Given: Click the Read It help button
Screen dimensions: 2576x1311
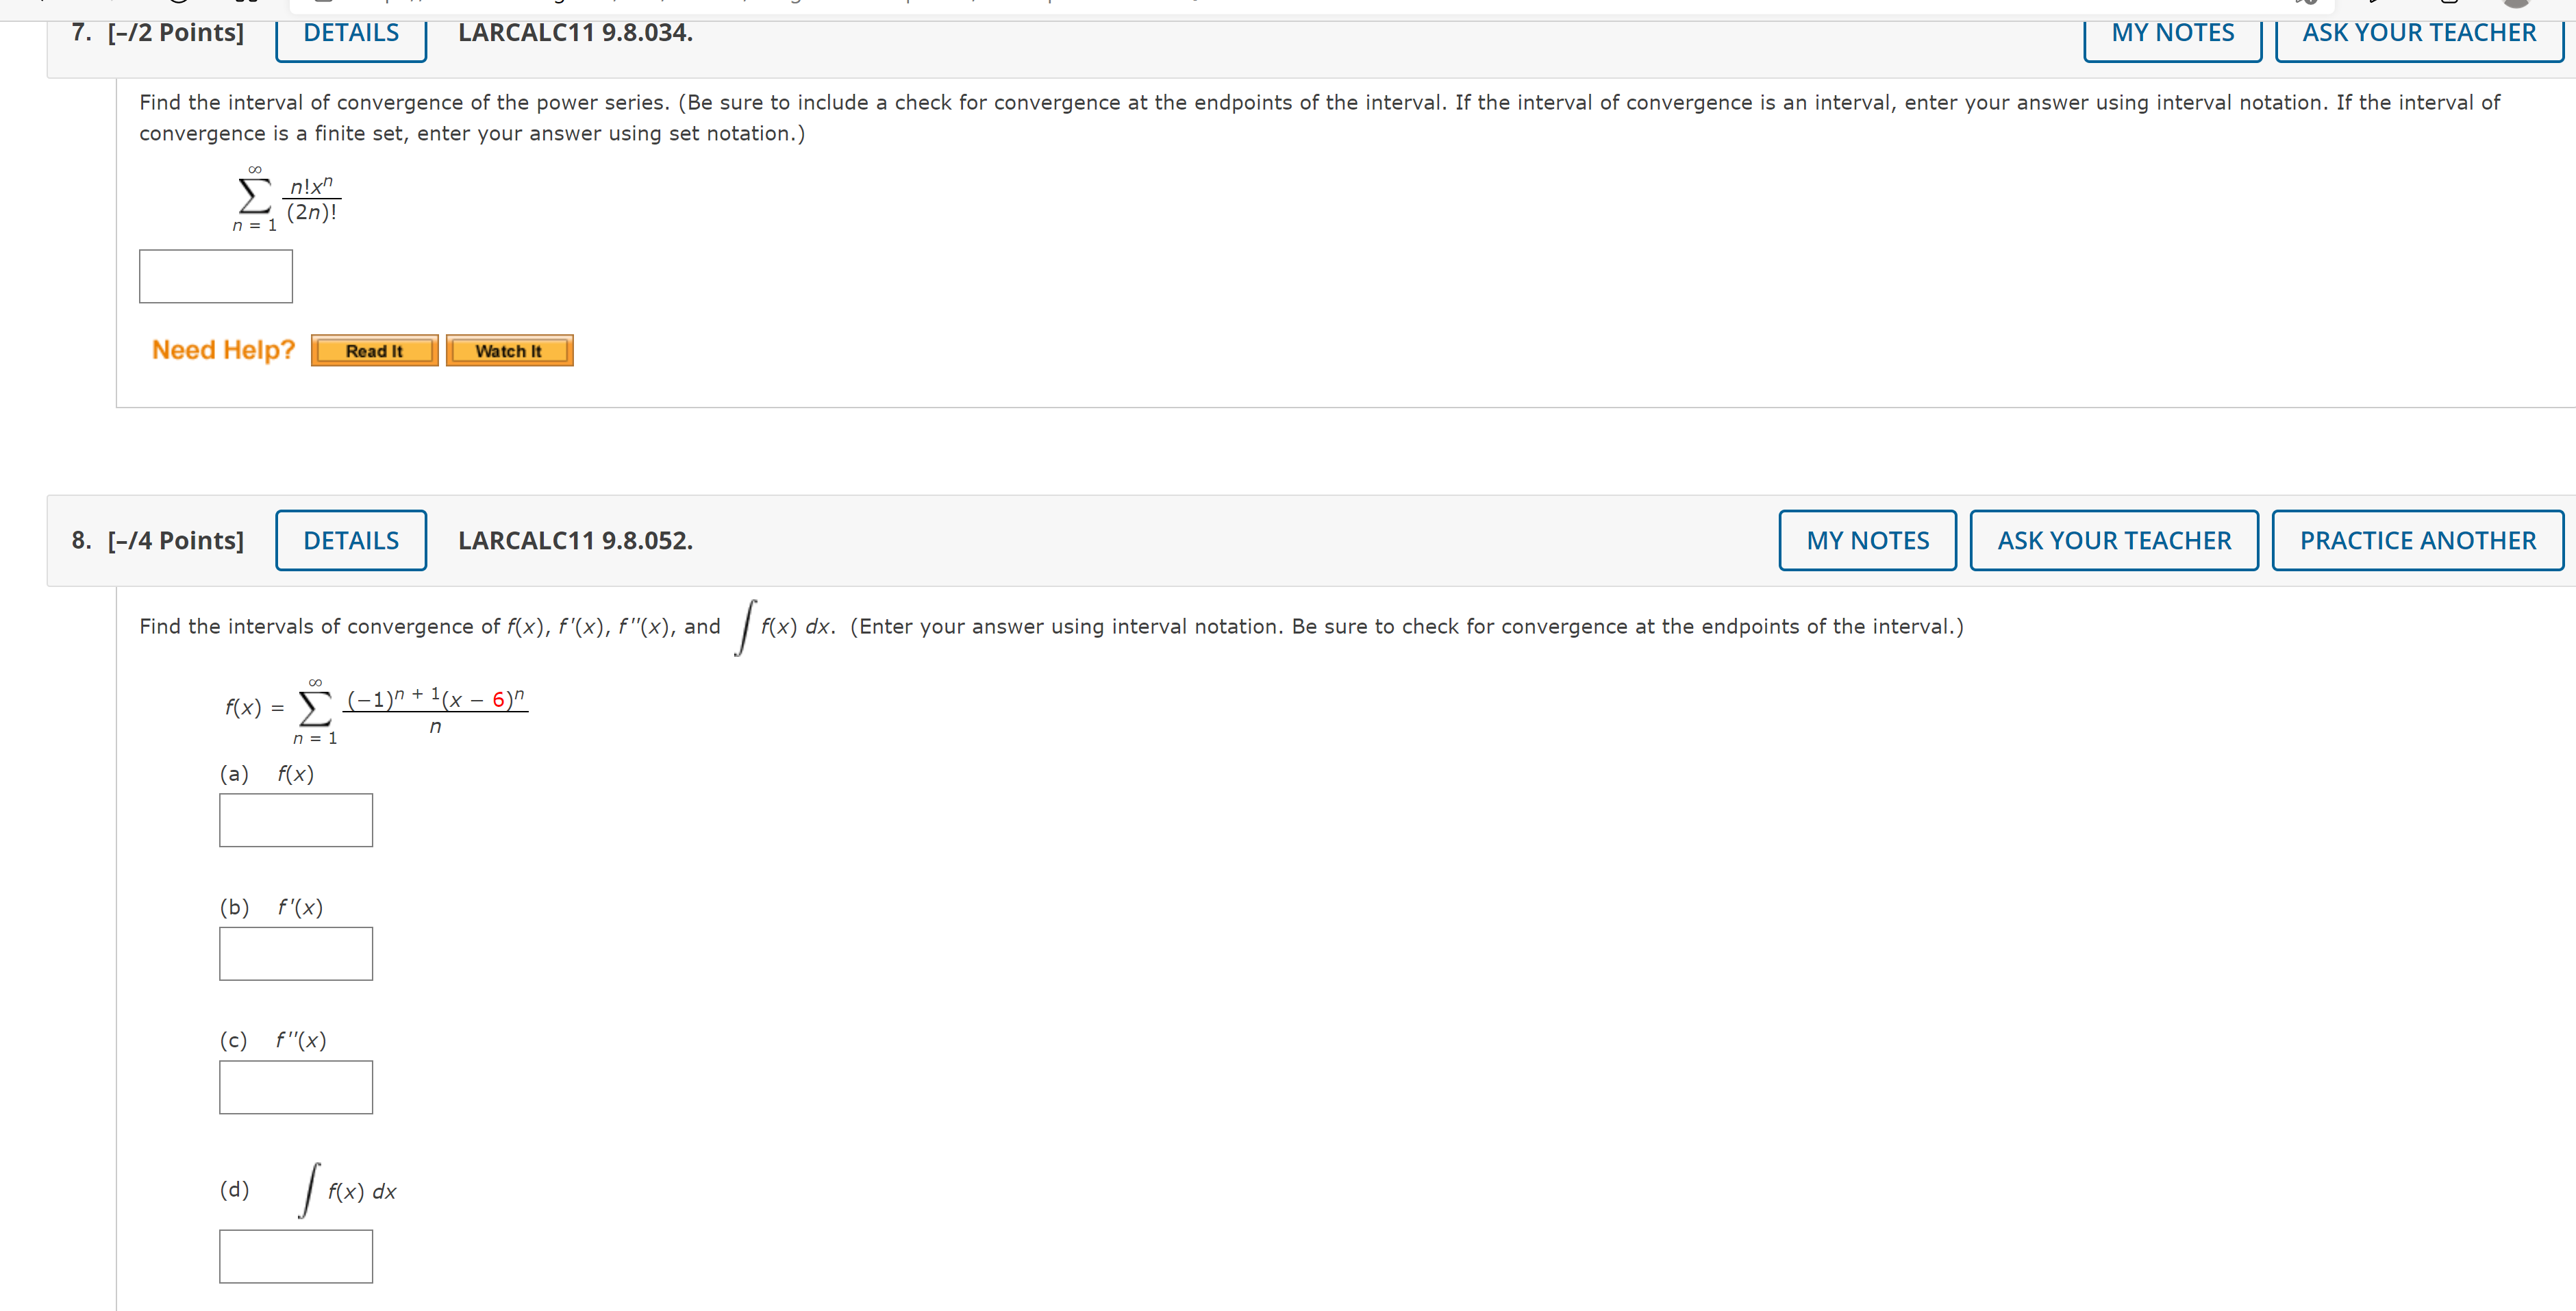Looking at the screenshot, I should (x=374, y=350).
